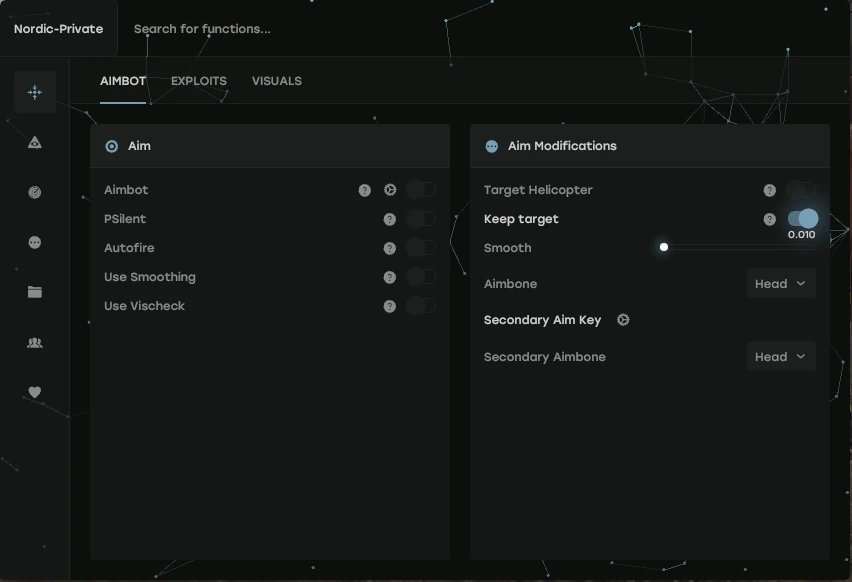Expand the Secondary Aimbone Head dropdown
The width and height of the screenshot is (852, 582).
point(781,356)
